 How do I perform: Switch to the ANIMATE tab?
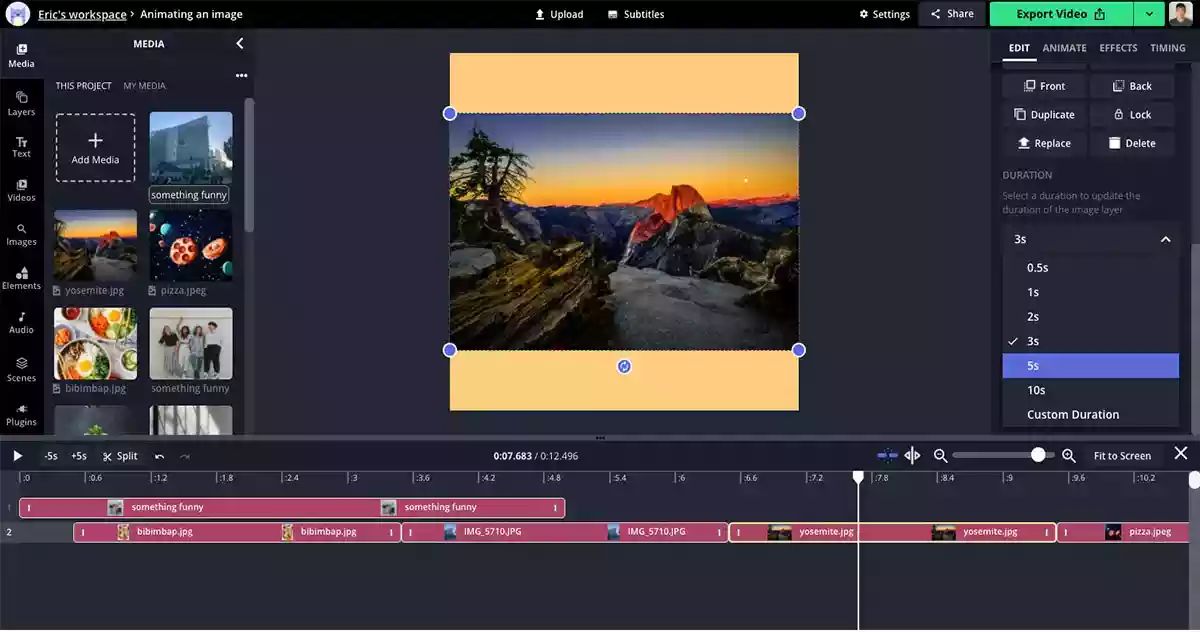coord(1064,48)
